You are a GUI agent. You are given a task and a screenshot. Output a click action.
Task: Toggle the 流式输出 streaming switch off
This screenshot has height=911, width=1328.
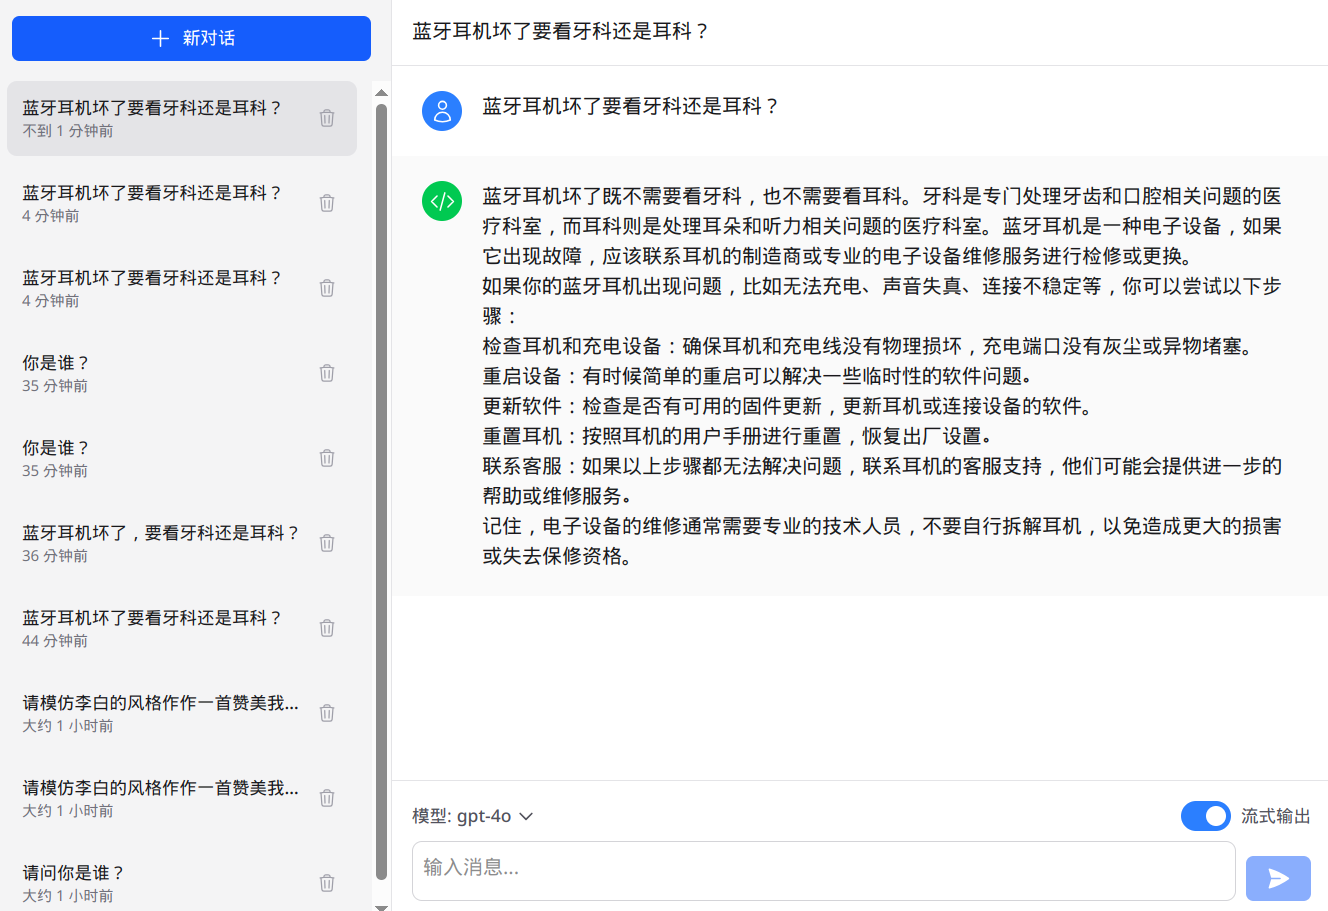[1205, 816]
